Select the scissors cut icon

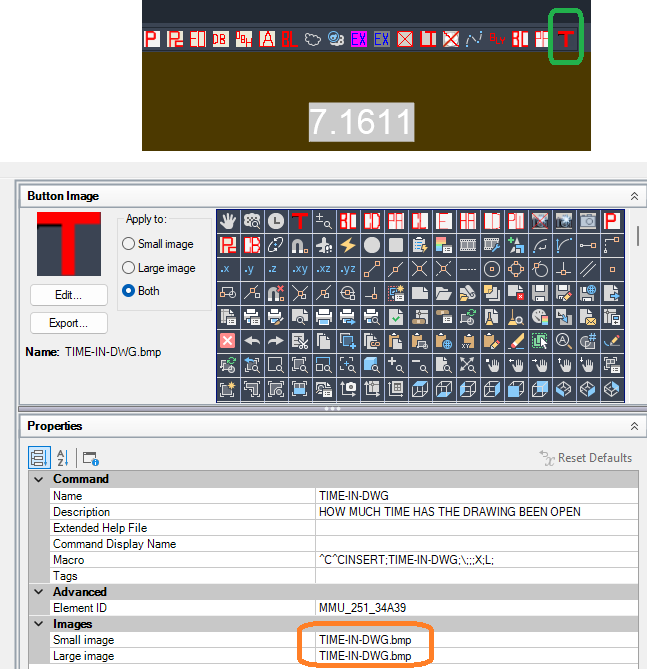click(300, 341)
